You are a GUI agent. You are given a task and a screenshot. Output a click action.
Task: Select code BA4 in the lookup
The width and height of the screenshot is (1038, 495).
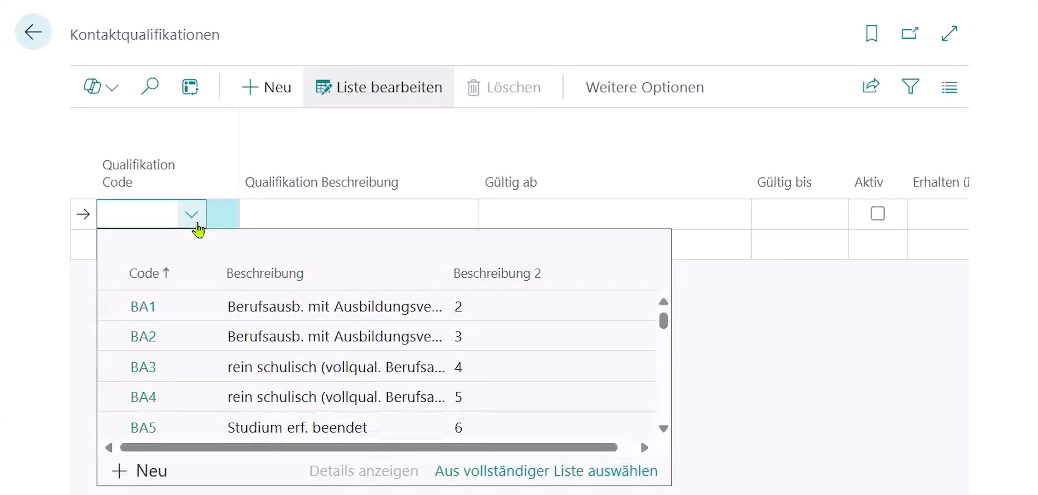(x=143, y=398)
